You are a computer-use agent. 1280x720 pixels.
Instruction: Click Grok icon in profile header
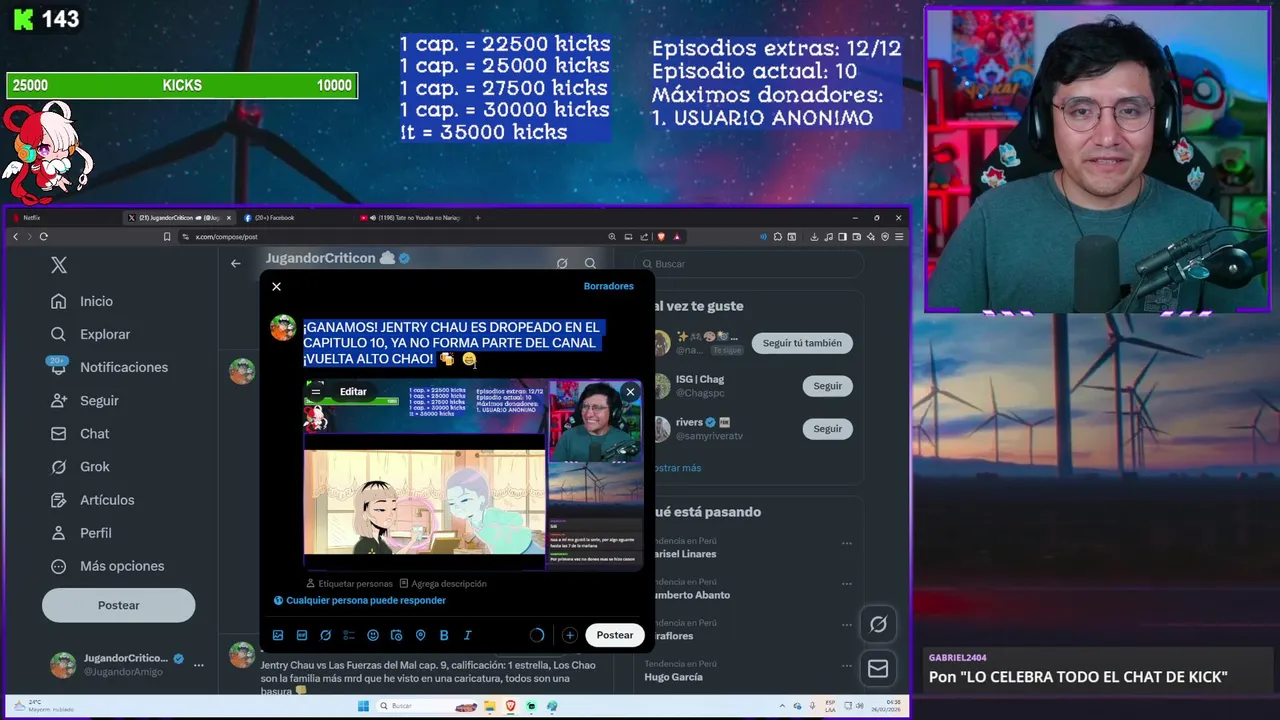(x=562, y=263)
